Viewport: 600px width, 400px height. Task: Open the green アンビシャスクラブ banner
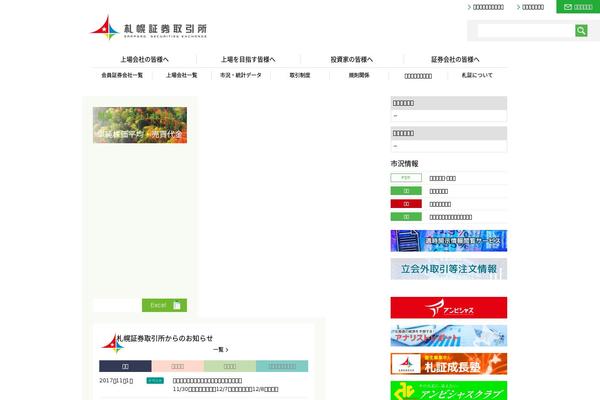[449, 391]
